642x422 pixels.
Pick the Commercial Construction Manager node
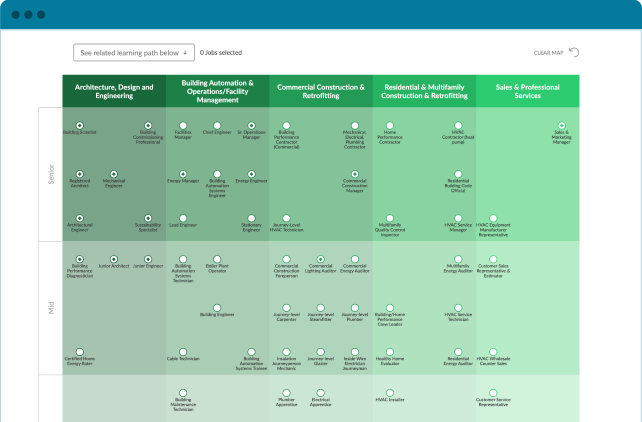tap(354, 173)
